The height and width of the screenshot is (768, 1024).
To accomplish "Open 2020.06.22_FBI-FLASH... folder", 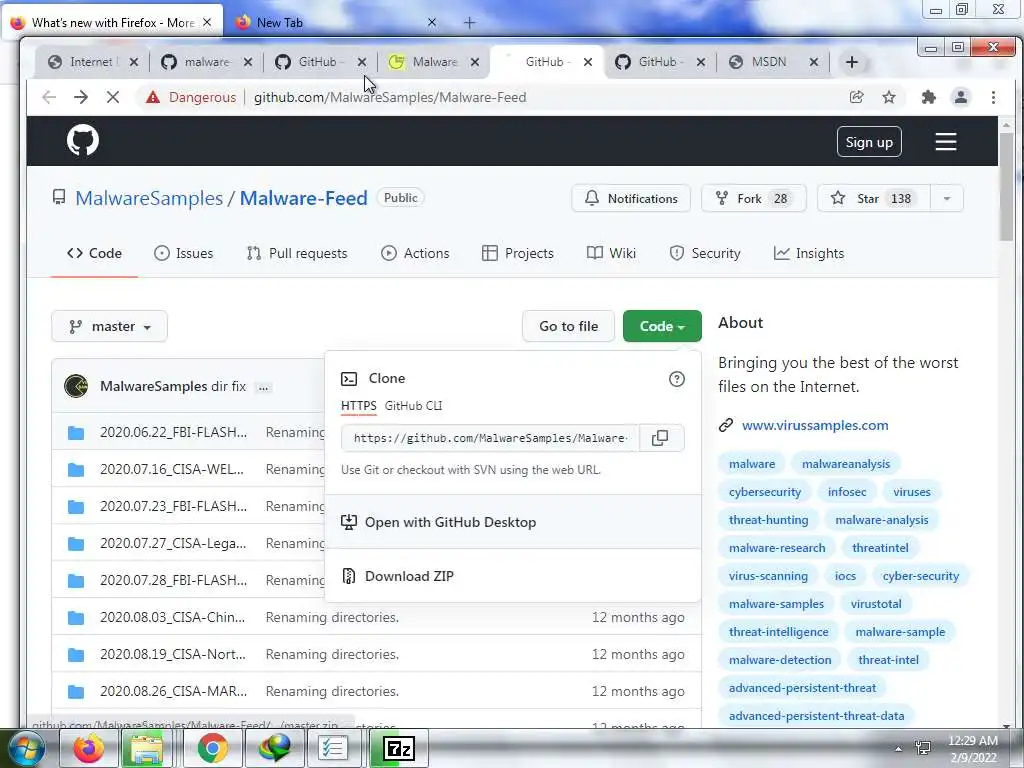I will pos(173,432).
